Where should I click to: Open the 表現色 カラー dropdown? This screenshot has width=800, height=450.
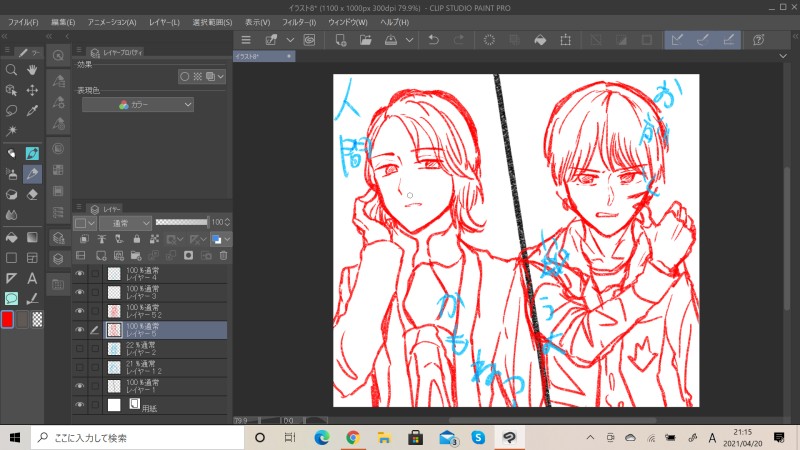tap(138, 105)
